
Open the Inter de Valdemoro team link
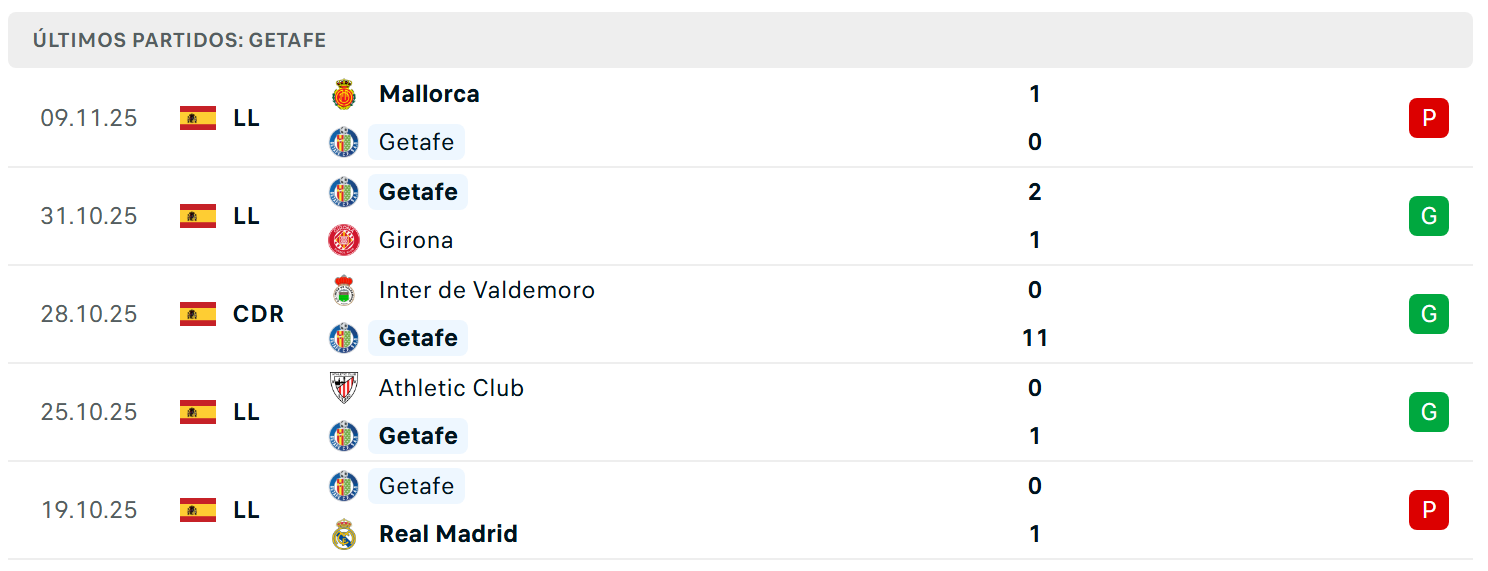[486, 290]
